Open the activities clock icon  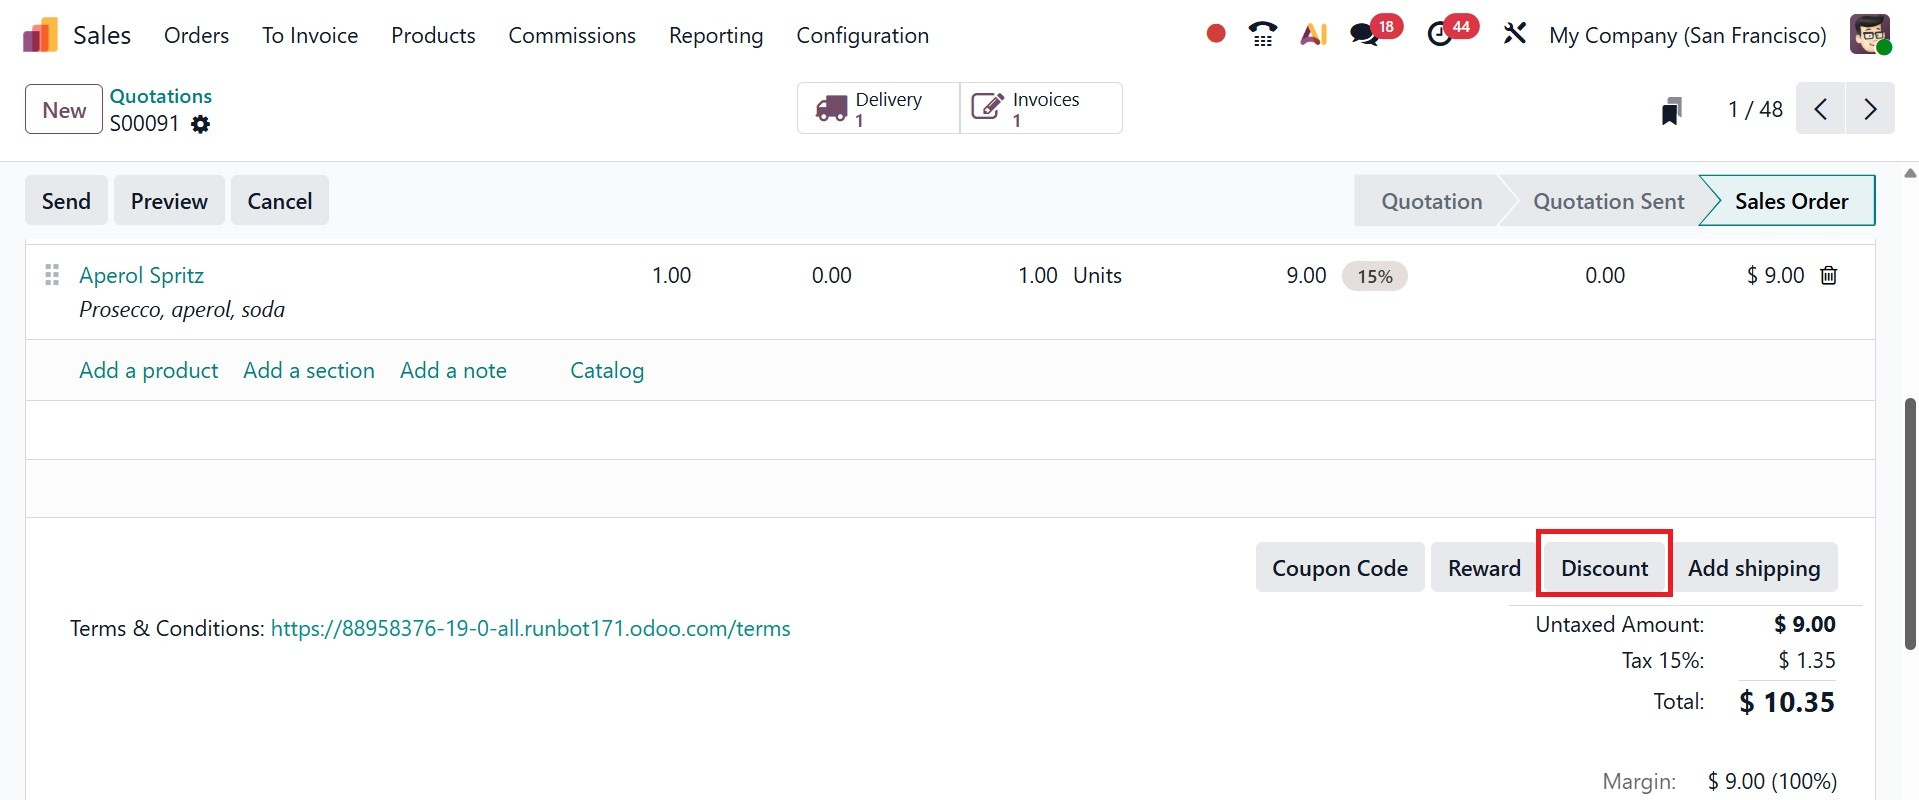coord(1440,35)
